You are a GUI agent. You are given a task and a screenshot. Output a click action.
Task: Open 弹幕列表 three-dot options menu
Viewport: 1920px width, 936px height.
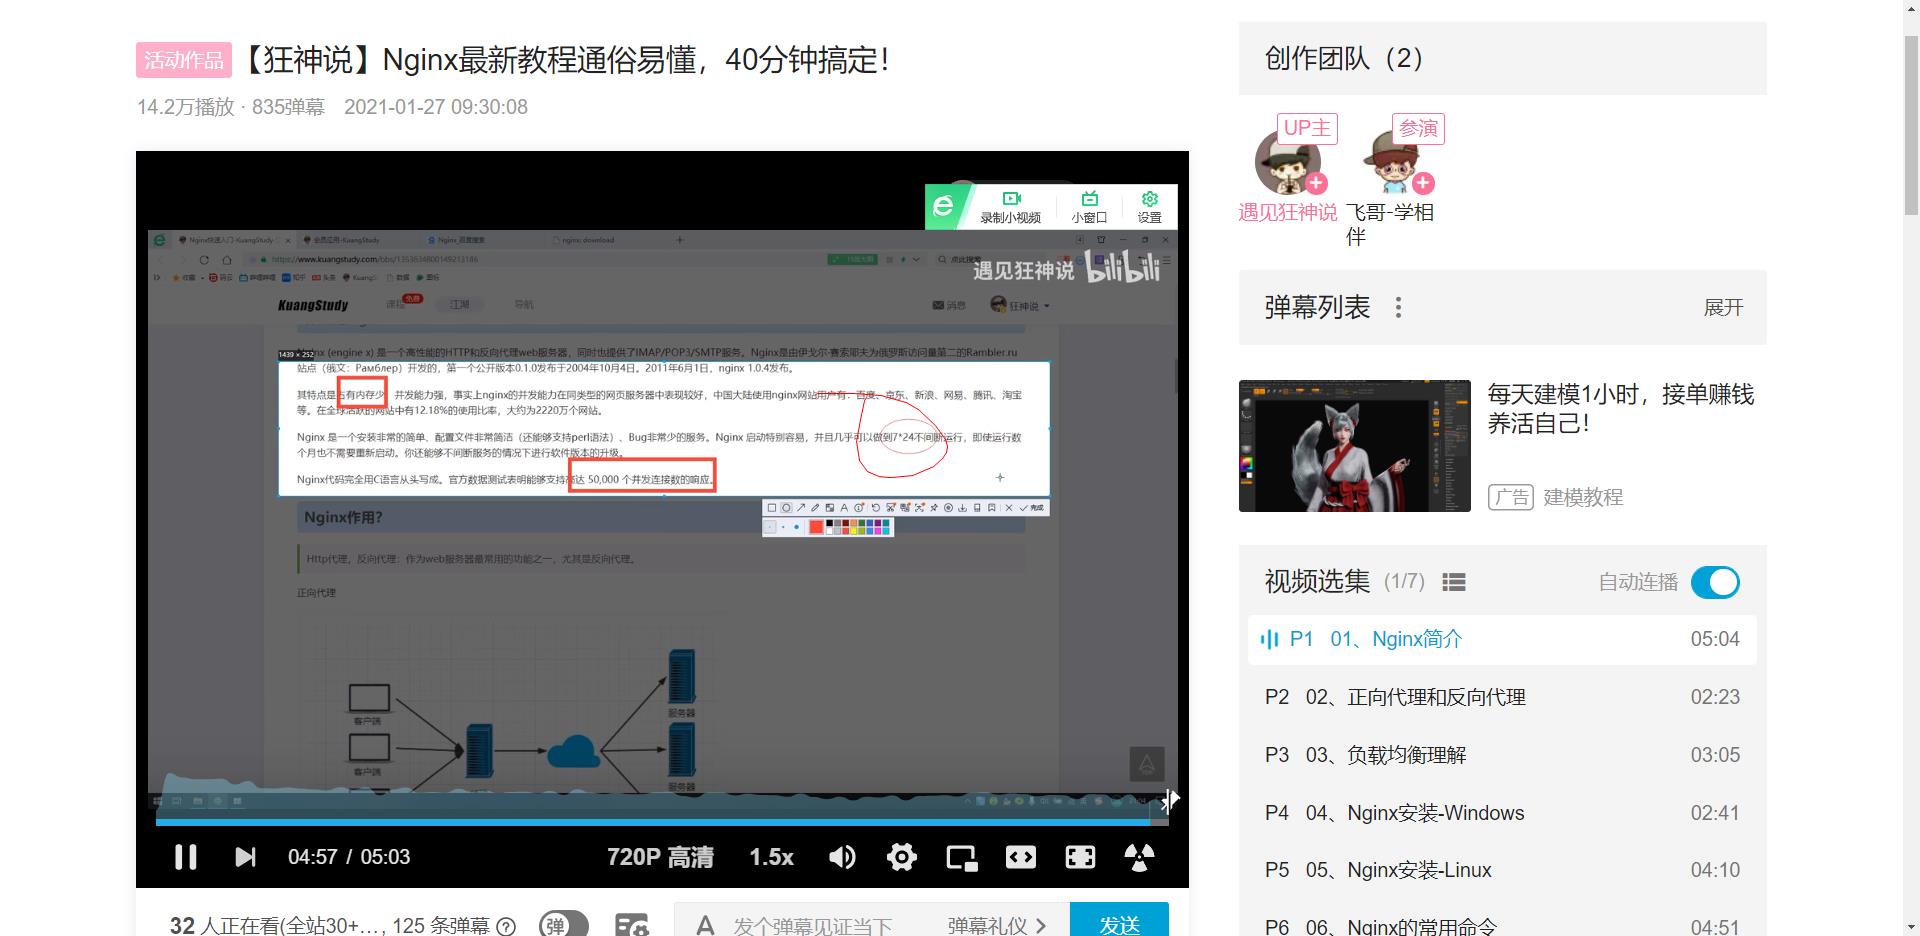tap(1398, 307)
